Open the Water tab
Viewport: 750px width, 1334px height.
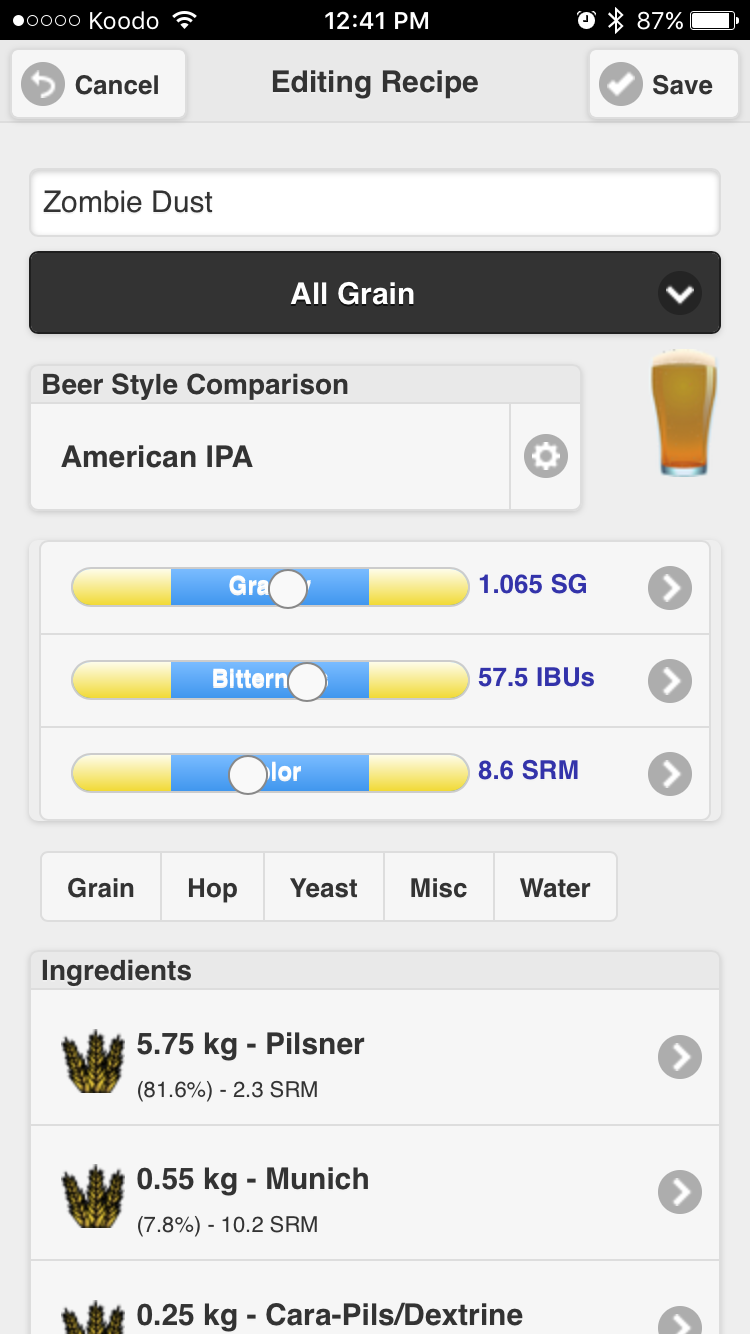tap(555, 887)
